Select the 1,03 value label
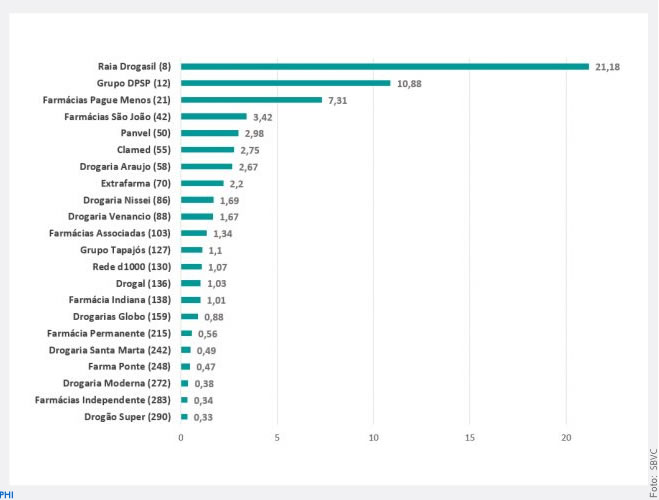The image size is (659, 500). 216,284
